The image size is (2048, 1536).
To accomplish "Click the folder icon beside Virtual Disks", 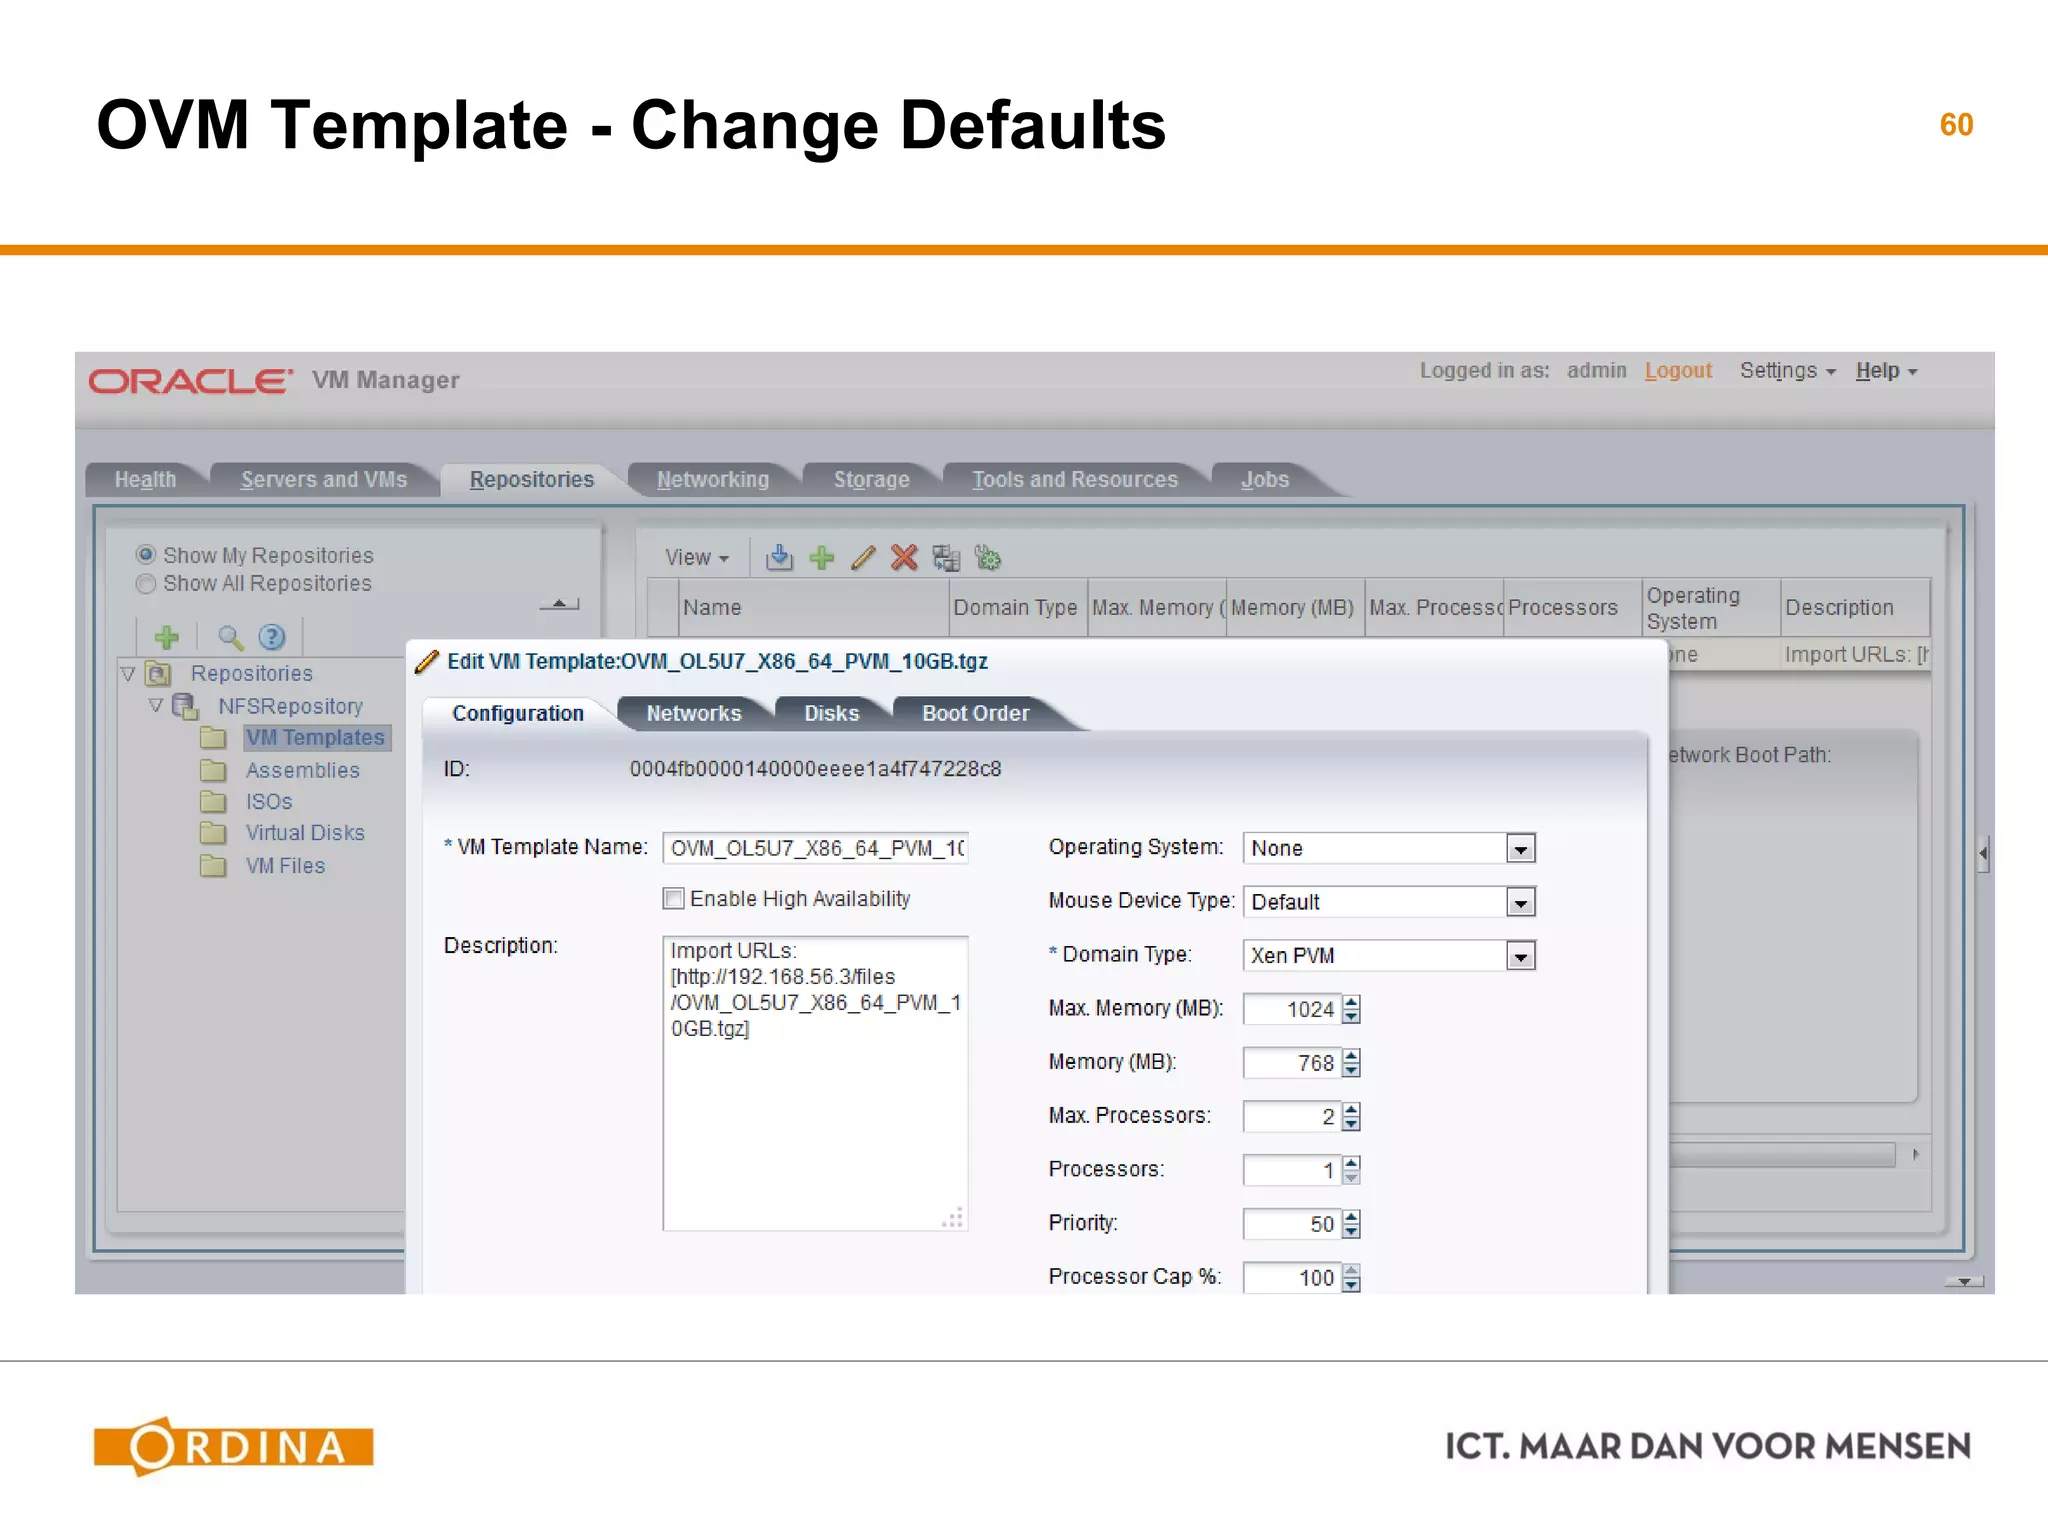I will 213,833.
